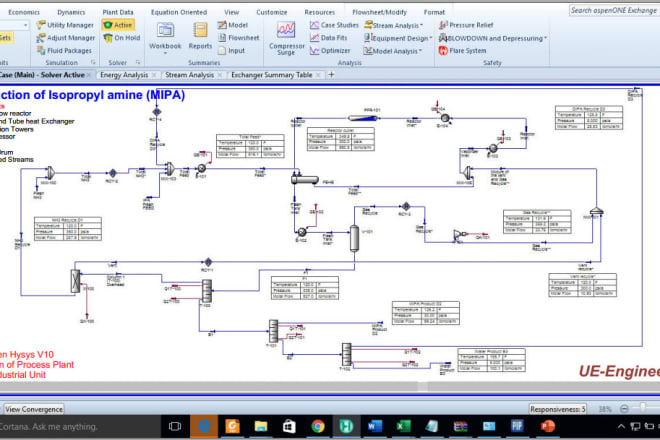Open Data Fits

(329, 38)
